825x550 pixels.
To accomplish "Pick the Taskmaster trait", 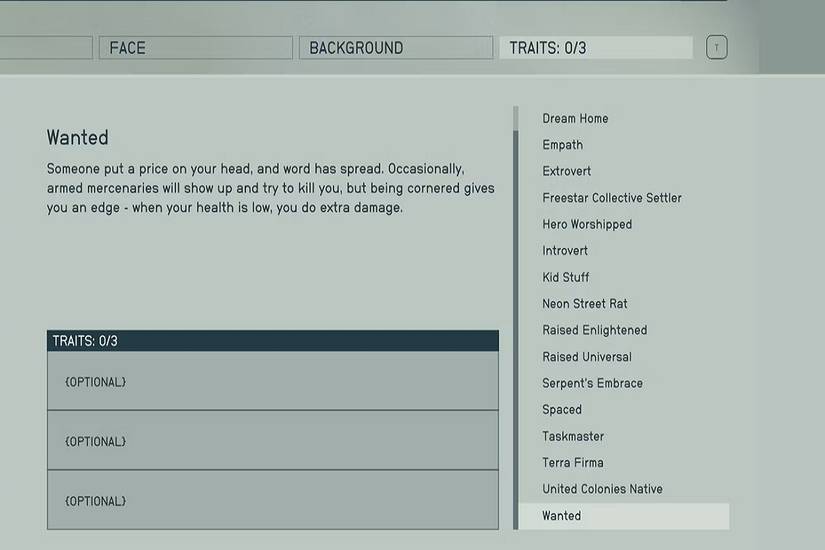I will 573,436.
